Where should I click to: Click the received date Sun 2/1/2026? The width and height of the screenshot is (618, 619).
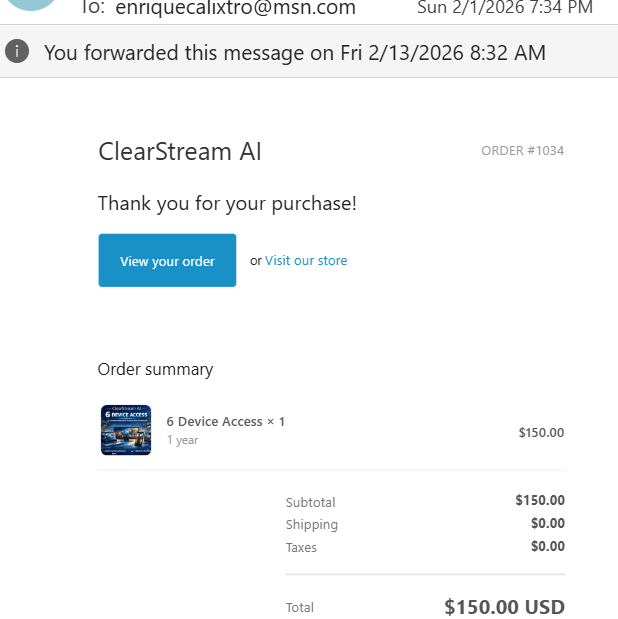(504, 8)
